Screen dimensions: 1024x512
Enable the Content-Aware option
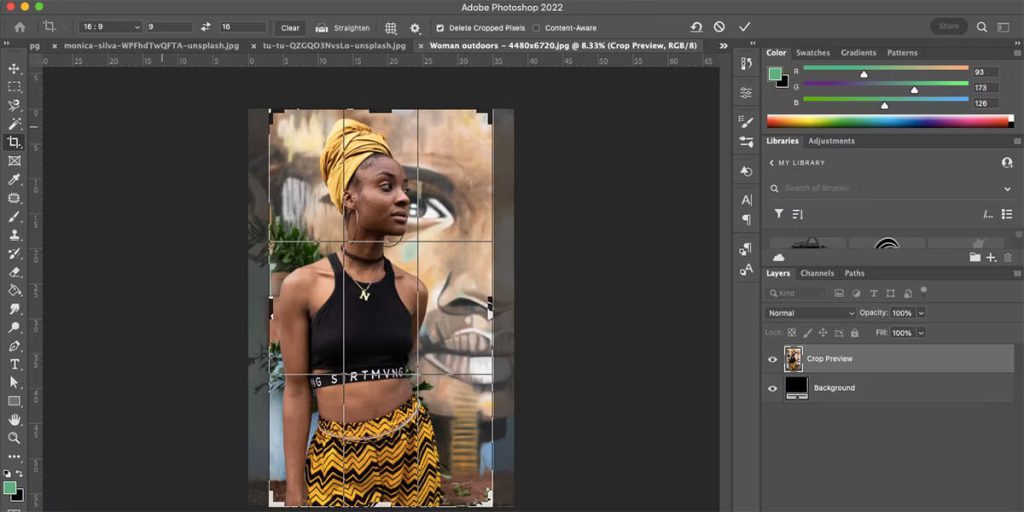click(x=536, y=28)
